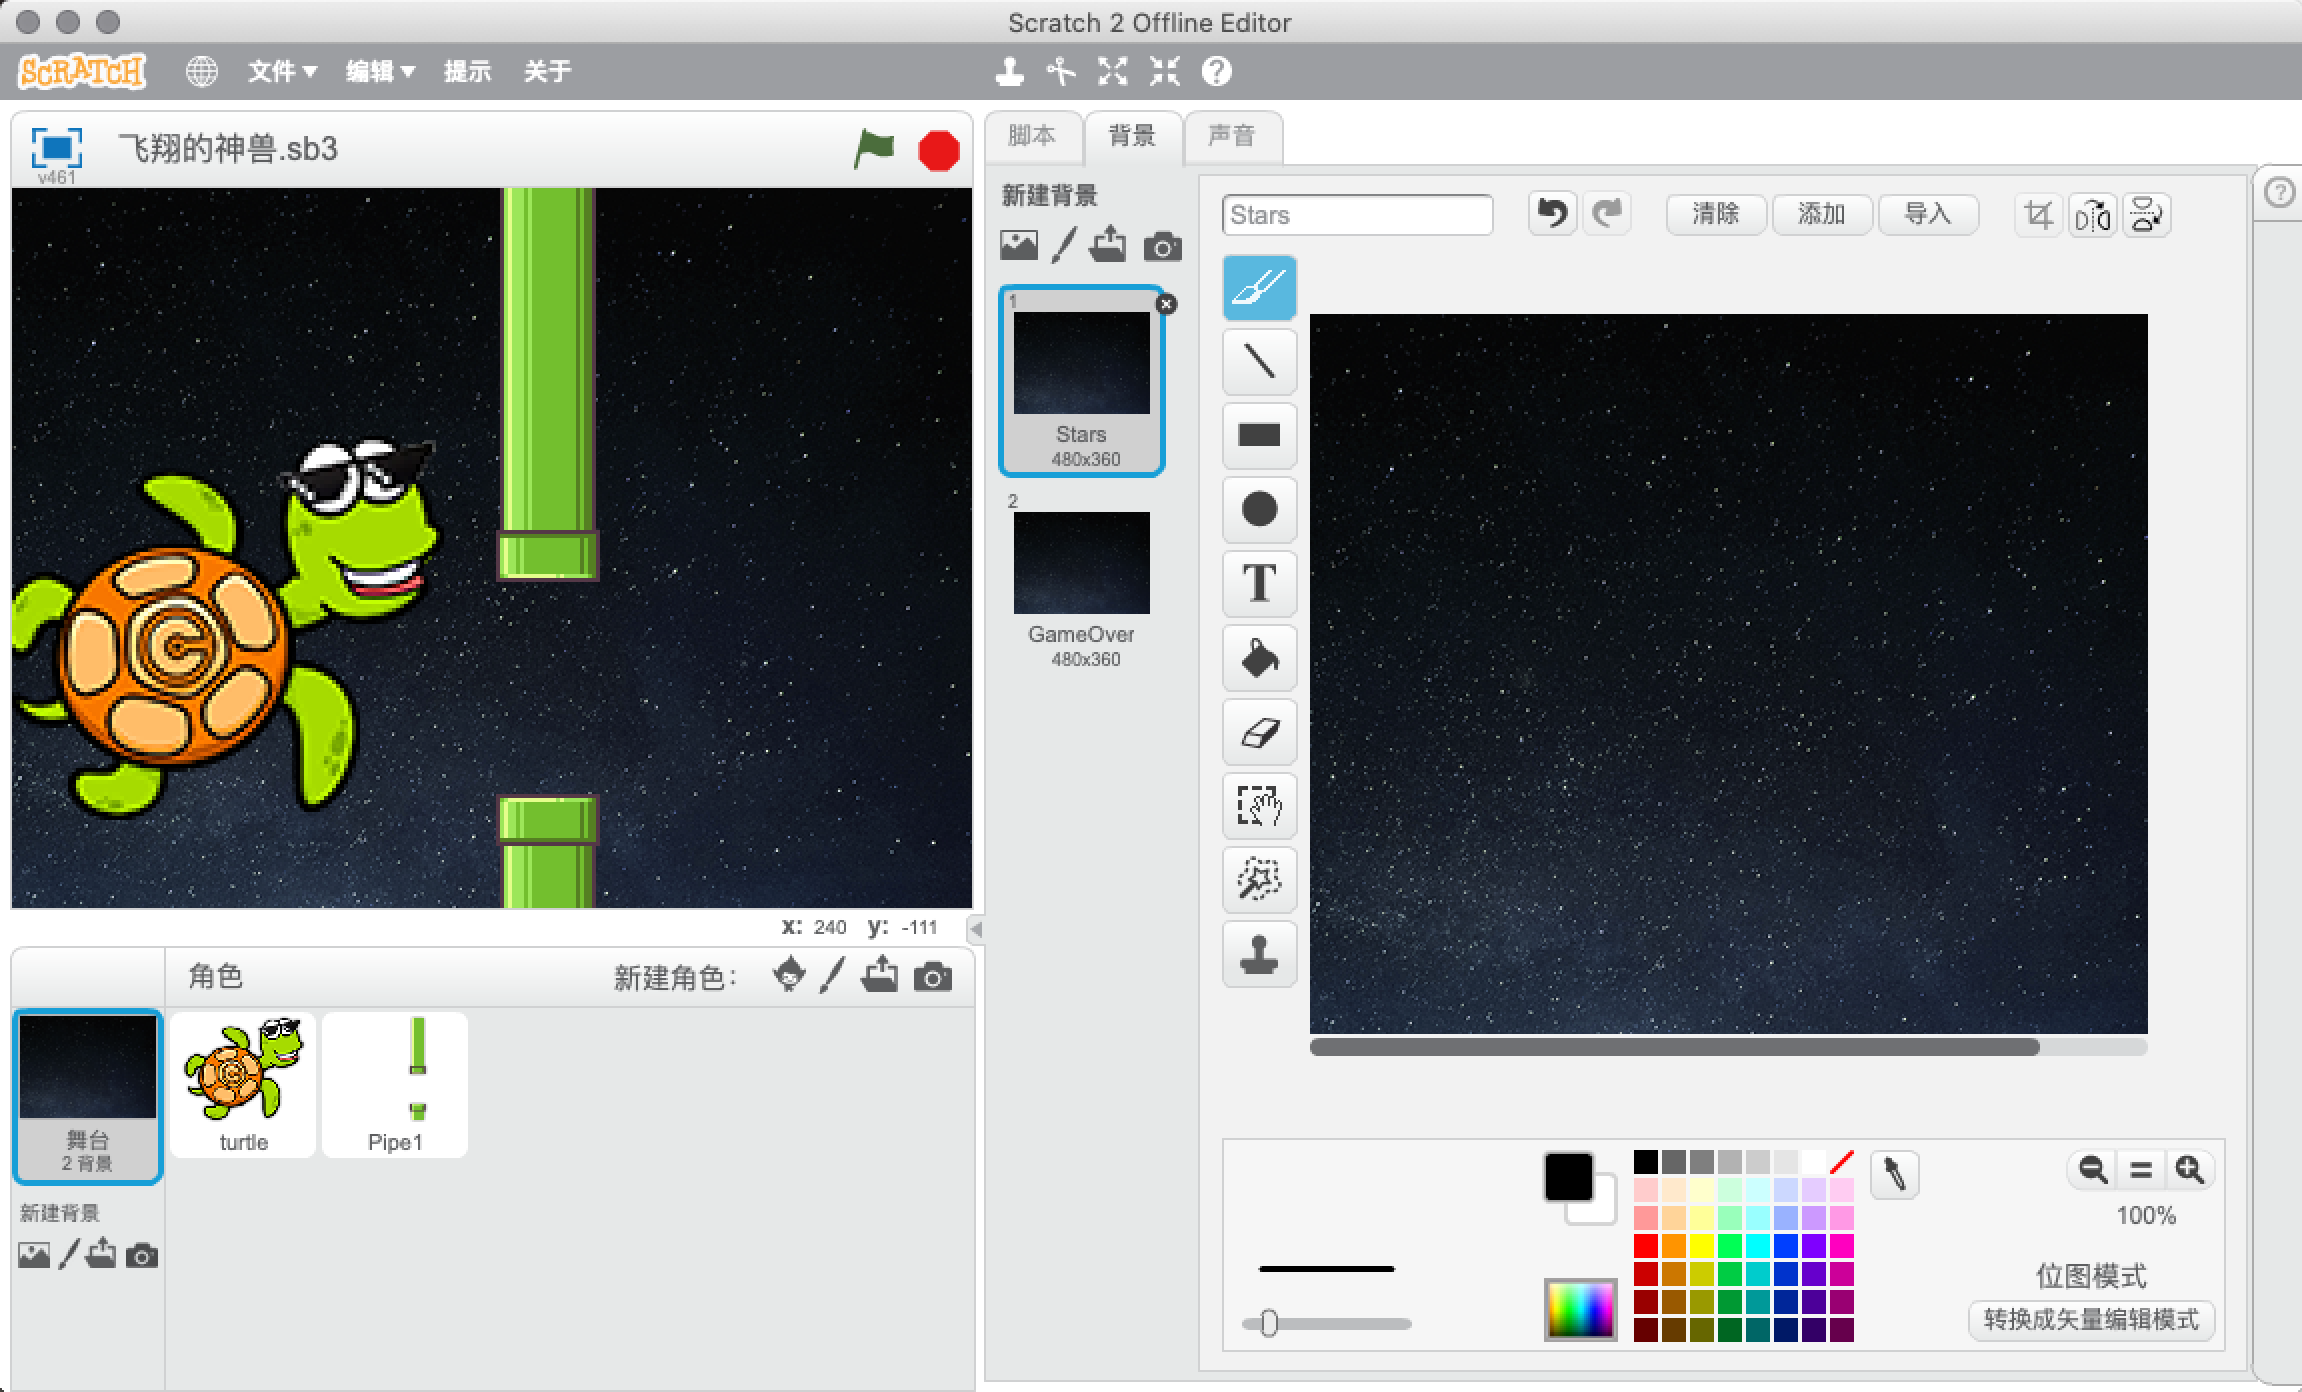Select the Brush paint tool
The height and width of the screenshot is (1392, 2302).
coord(1259,288)
